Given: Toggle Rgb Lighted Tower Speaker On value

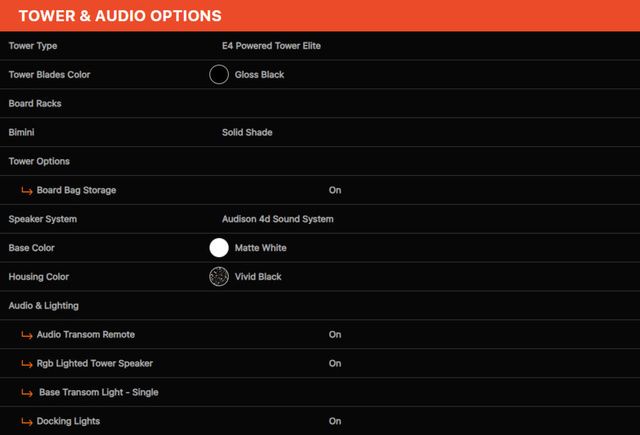Looking at the screenshot, I should coord(335,364).
